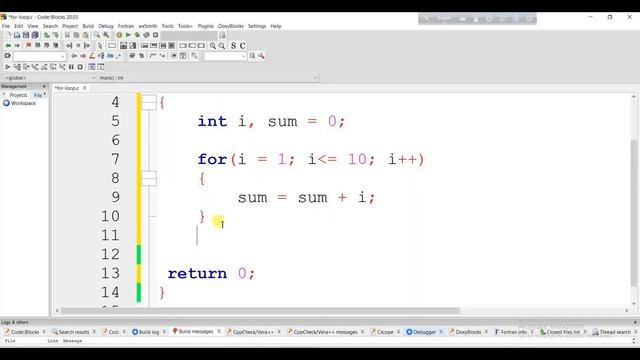640x360 pixels.
Task: Switch to the Build log tab
Action: point(149,332)
